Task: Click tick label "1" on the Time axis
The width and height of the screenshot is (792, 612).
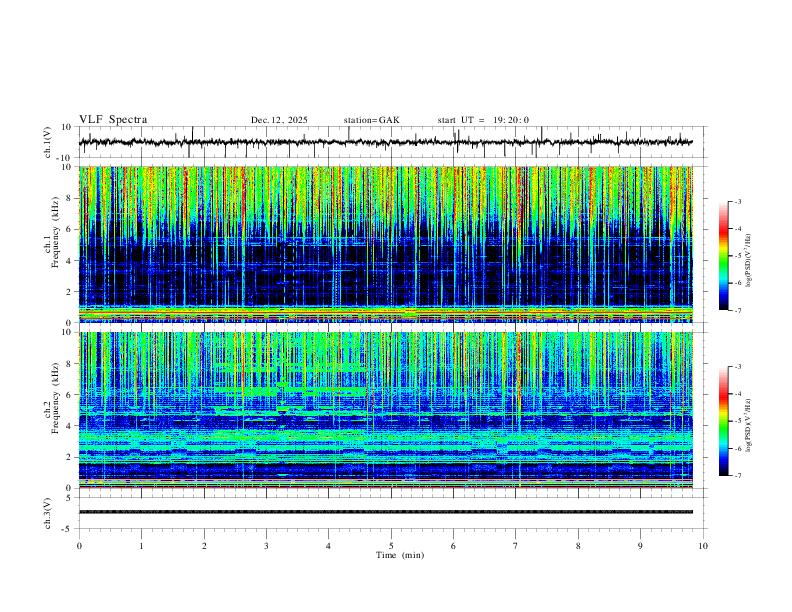Action: click(x=141, y=546)
